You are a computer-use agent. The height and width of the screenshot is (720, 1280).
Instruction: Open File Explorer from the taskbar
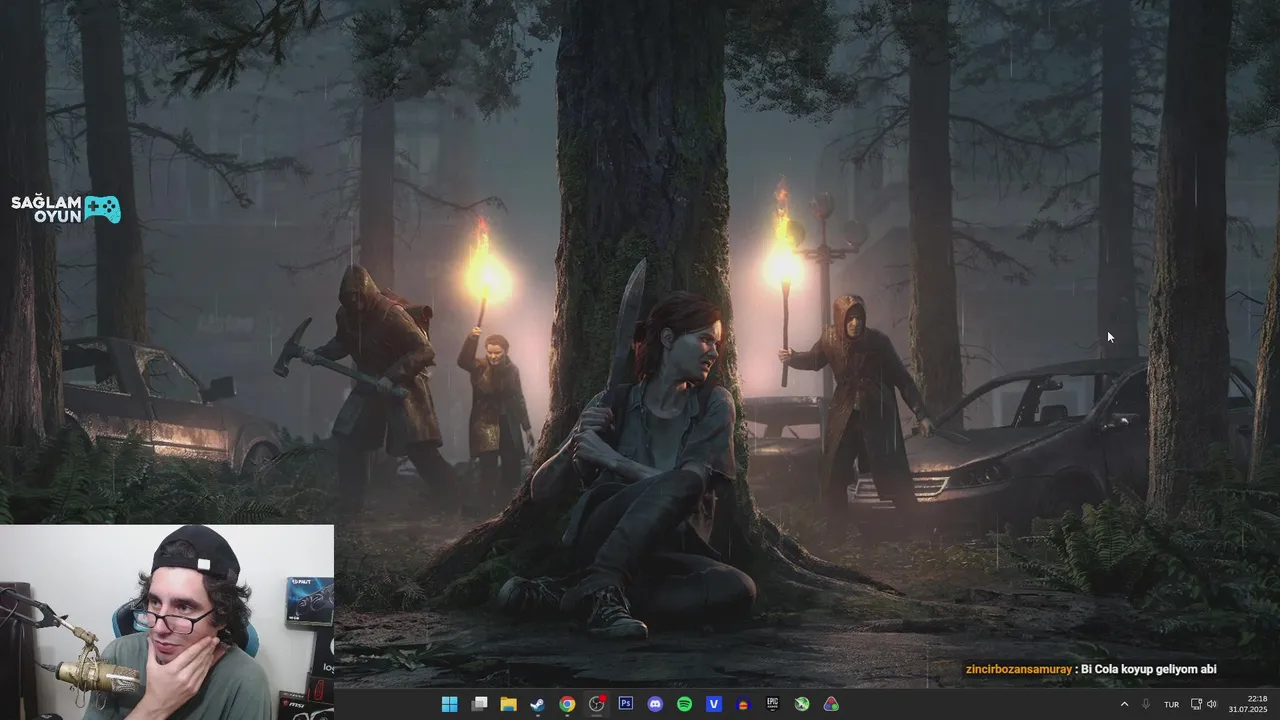[x=508, y=704]
